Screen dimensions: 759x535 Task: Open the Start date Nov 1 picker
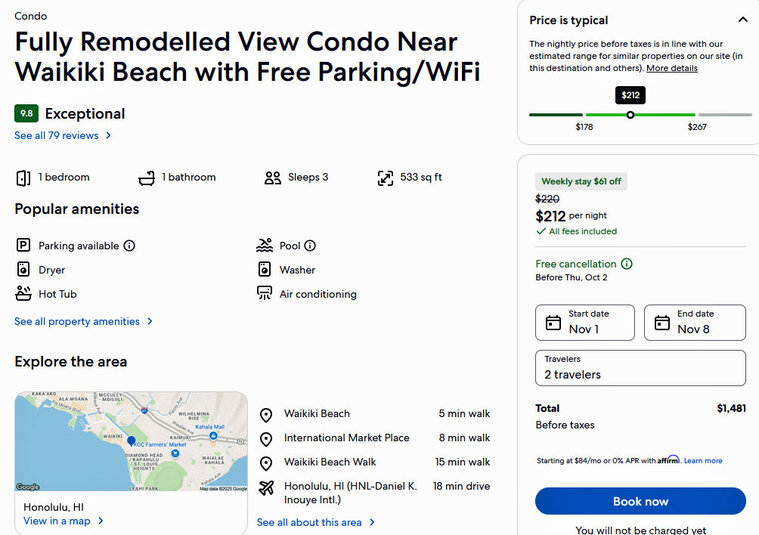[x=585, y=322]
